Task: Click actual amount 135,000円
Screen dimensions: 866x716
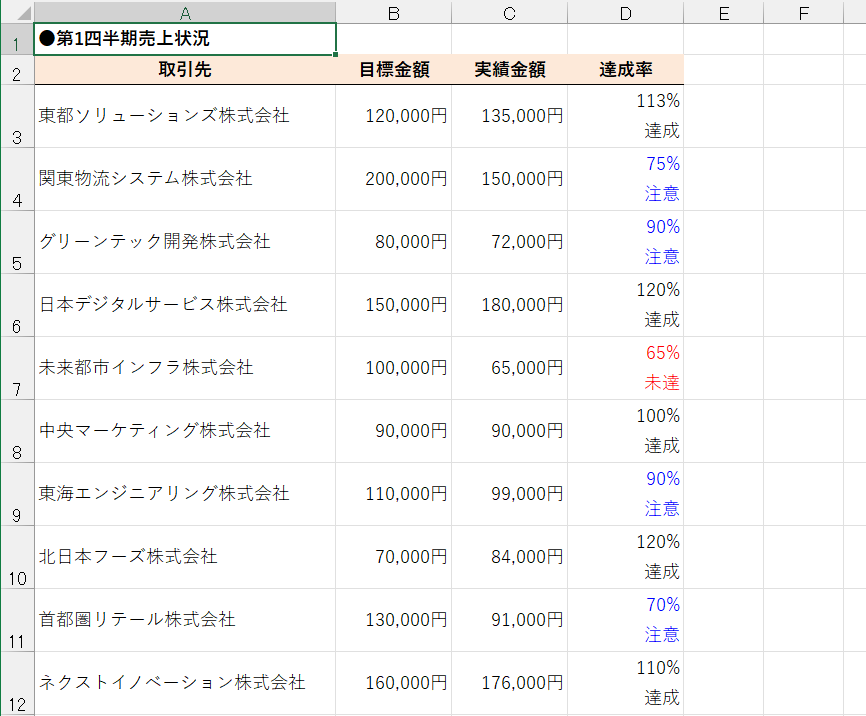Action: tap(509, 116)
